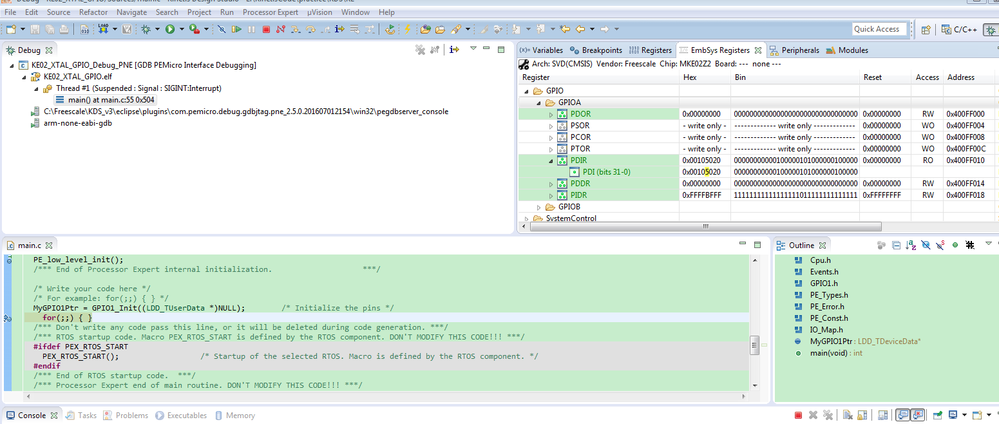The height and width of the screenshot is (424, 999).
Task: Expand the PDOR register row
Action: click(551, 114)
